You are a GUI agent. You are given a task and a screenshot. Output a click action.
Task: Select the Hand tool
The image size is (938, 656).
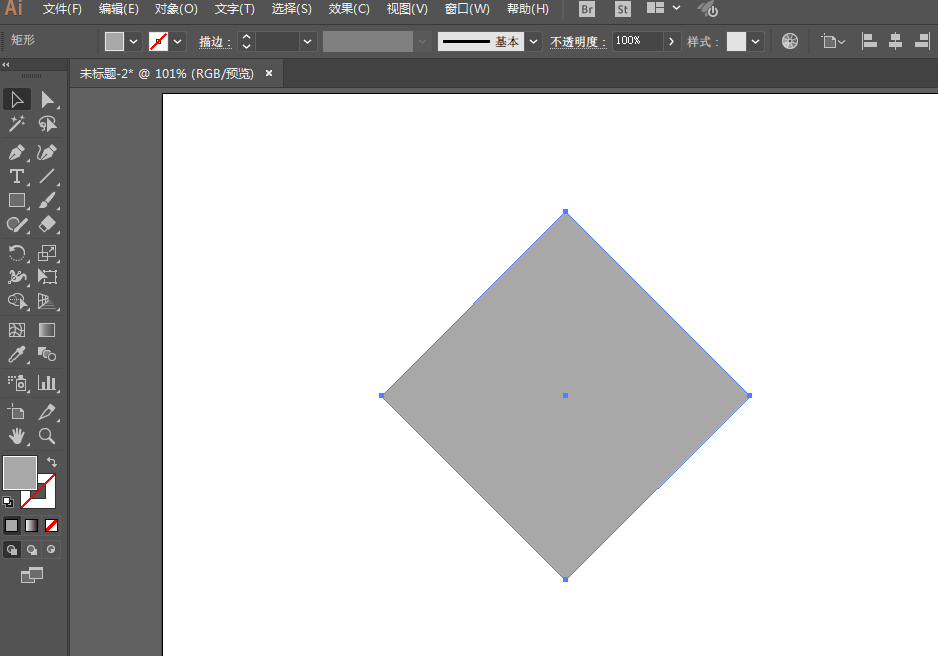17,436
